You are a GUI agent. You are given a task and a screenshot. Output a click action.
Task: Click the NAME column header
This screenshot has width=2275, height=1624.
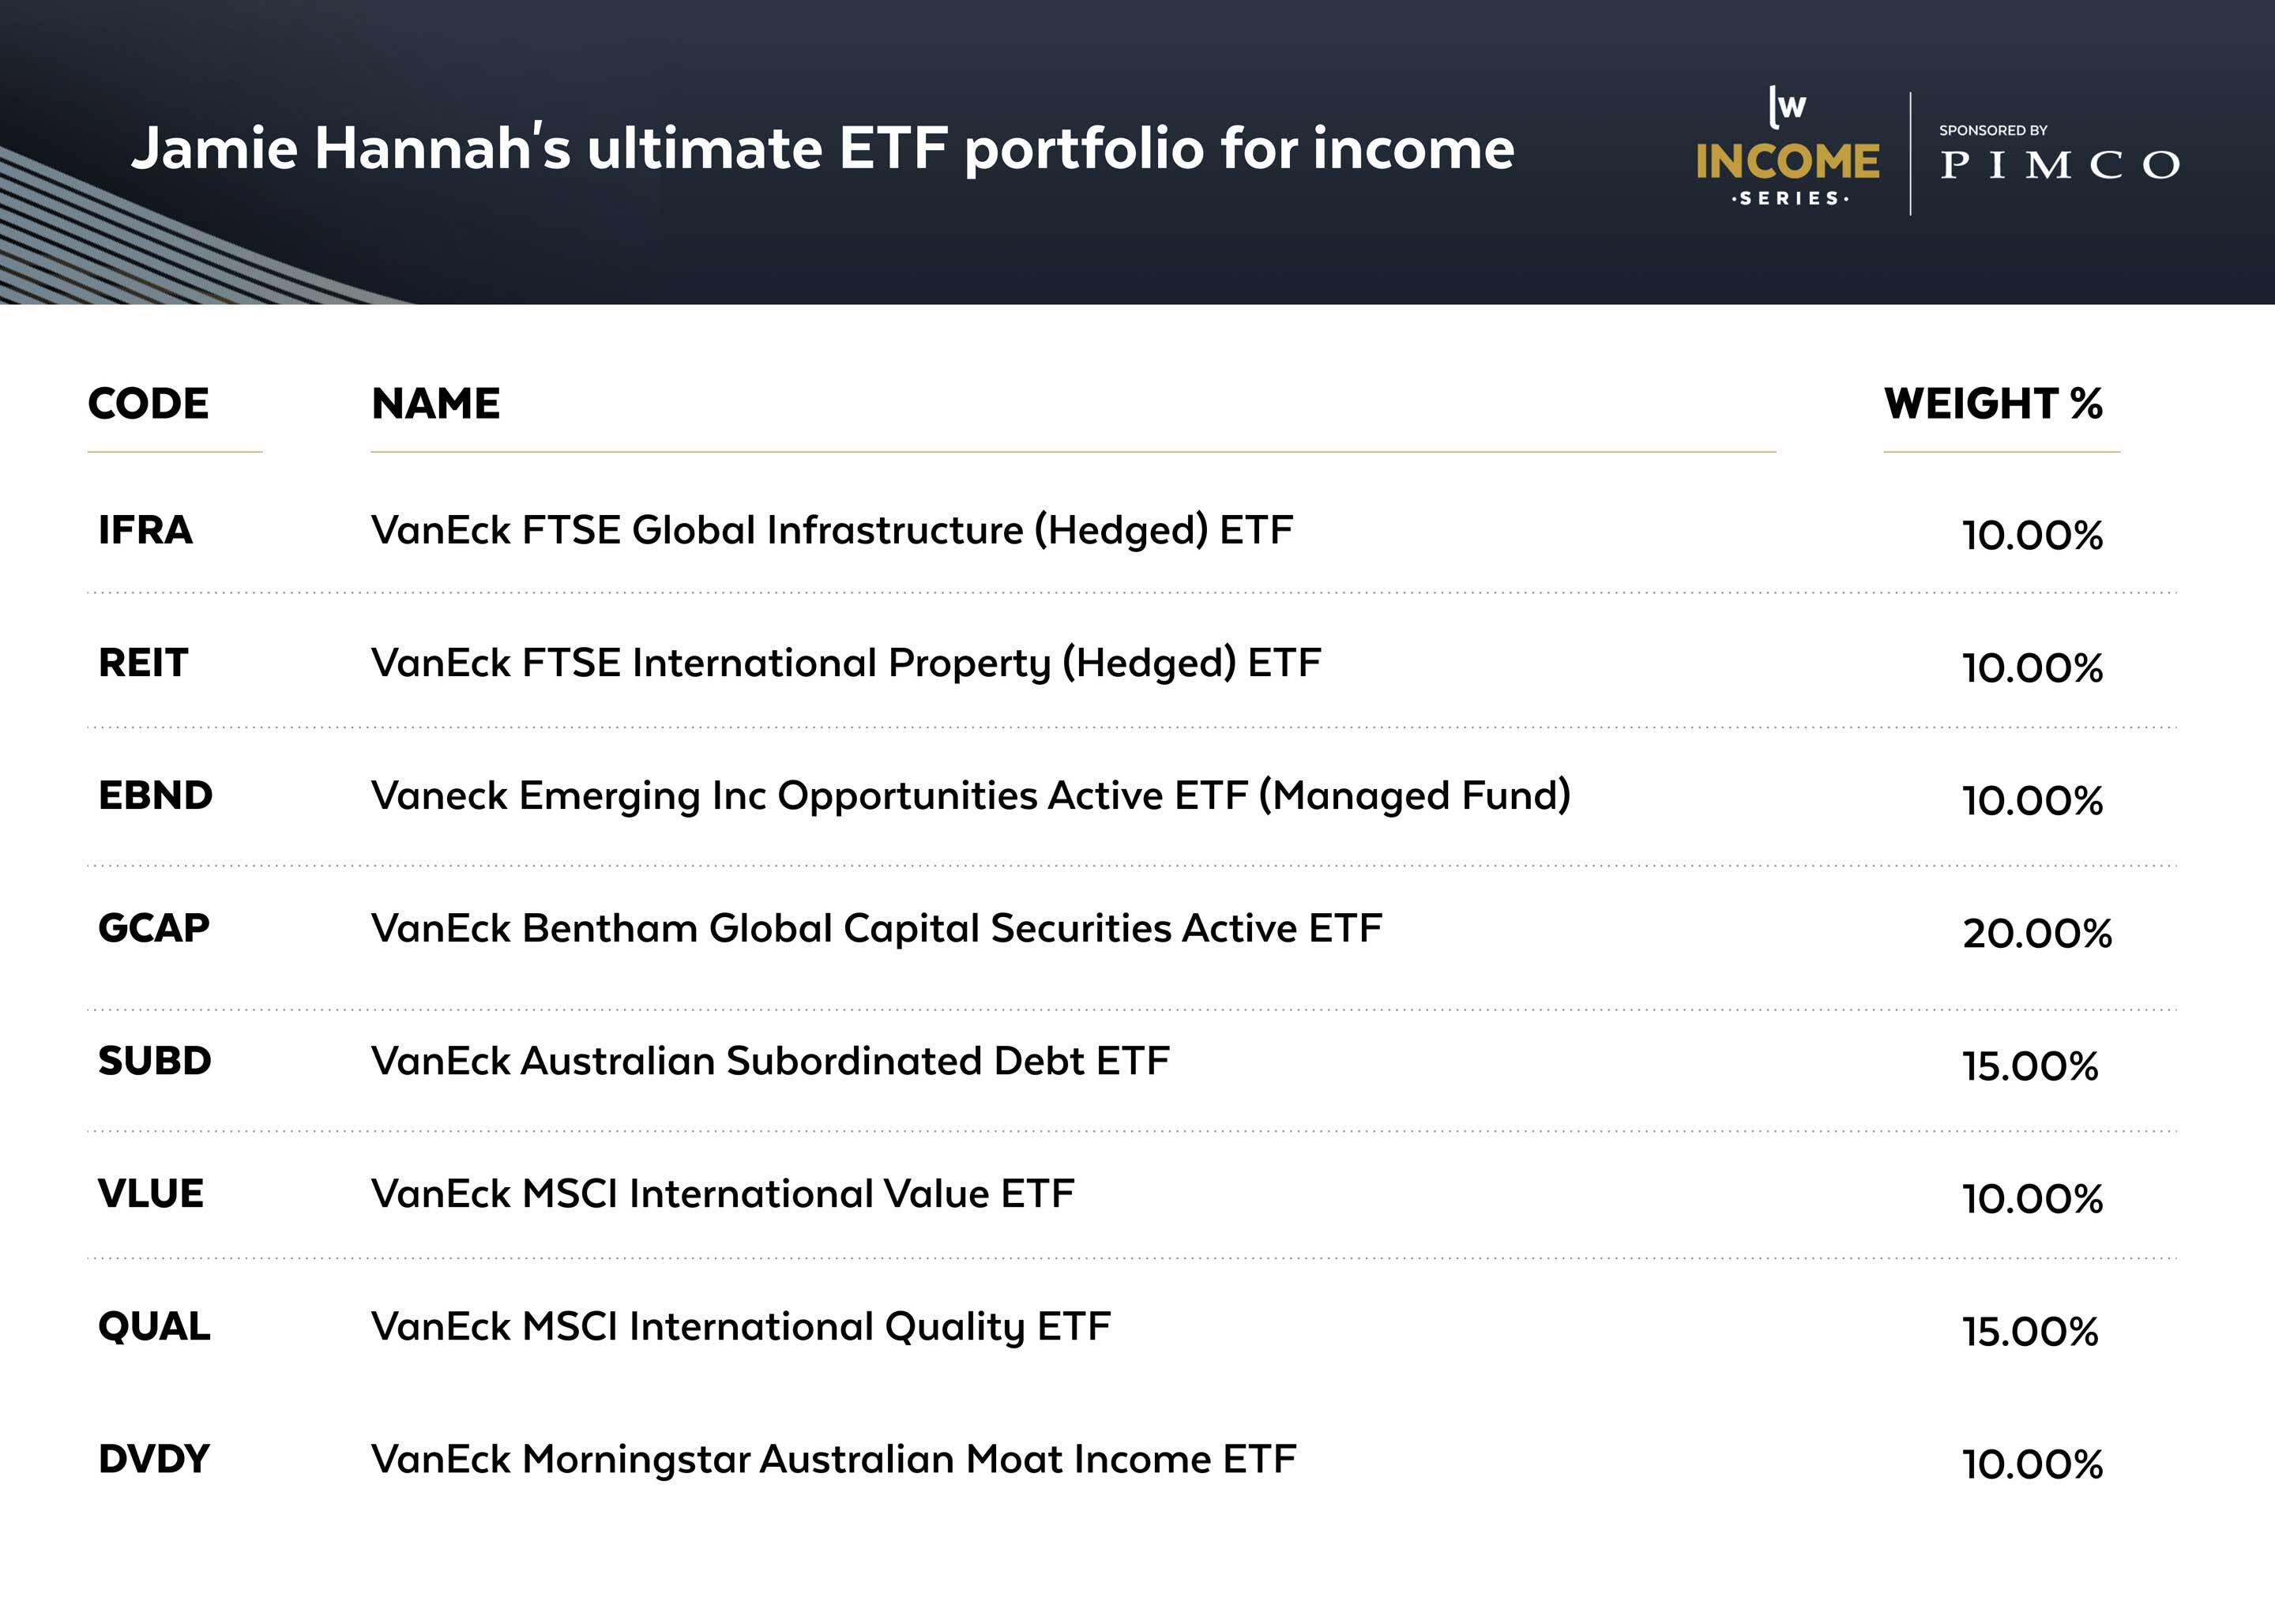(435, 404)
